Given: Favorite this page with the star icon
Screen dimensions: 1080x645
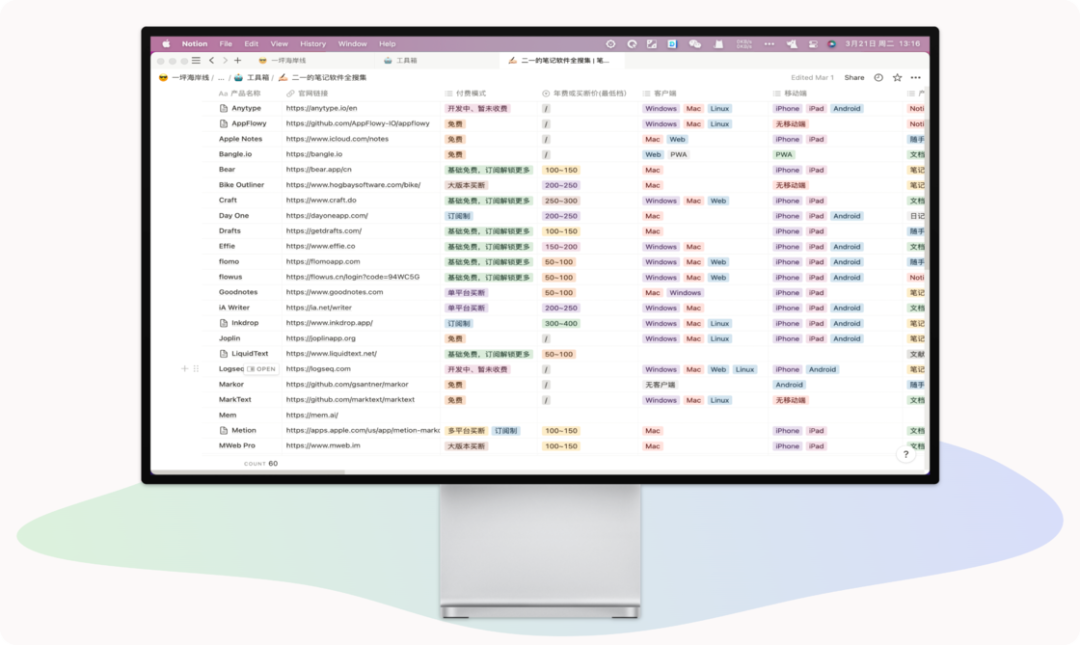Looking at the screenshot, I should (897, 77).
